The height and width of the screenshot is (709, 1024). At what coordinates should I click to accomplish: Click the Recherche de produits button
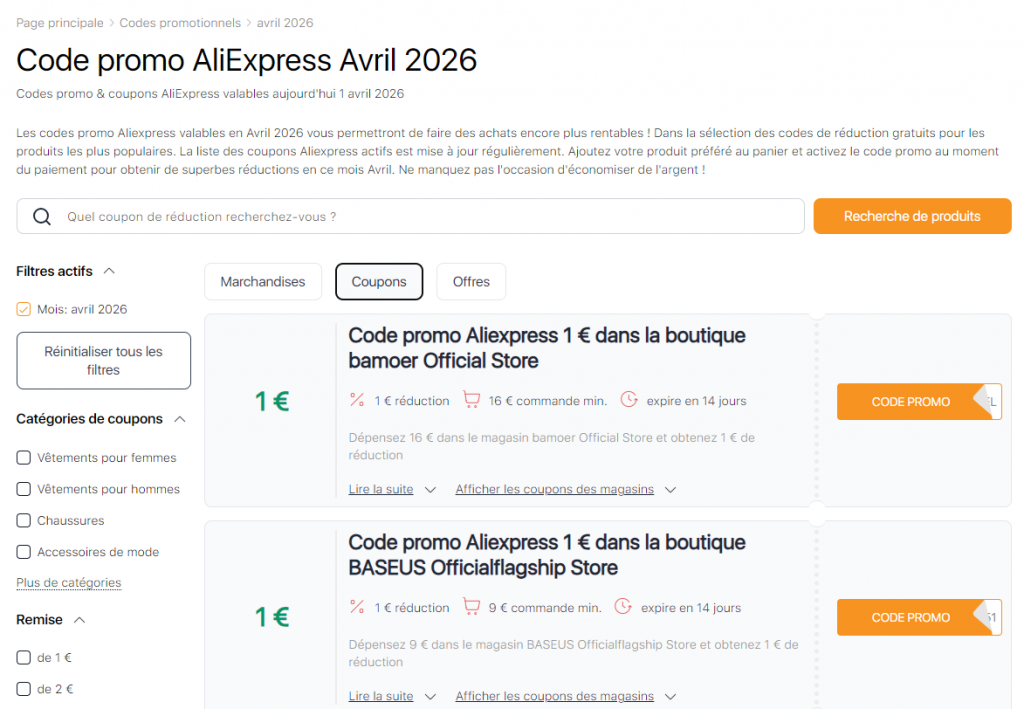911,216
